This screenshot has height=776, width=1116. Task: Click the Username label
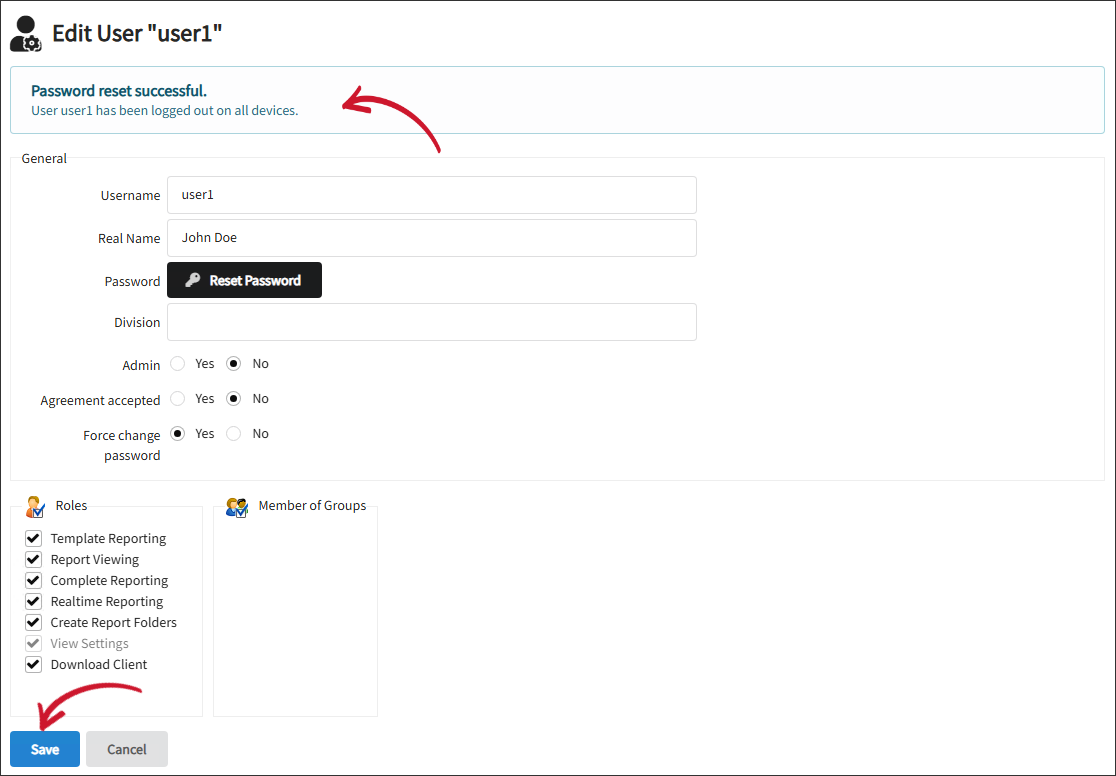click(130, 195)
